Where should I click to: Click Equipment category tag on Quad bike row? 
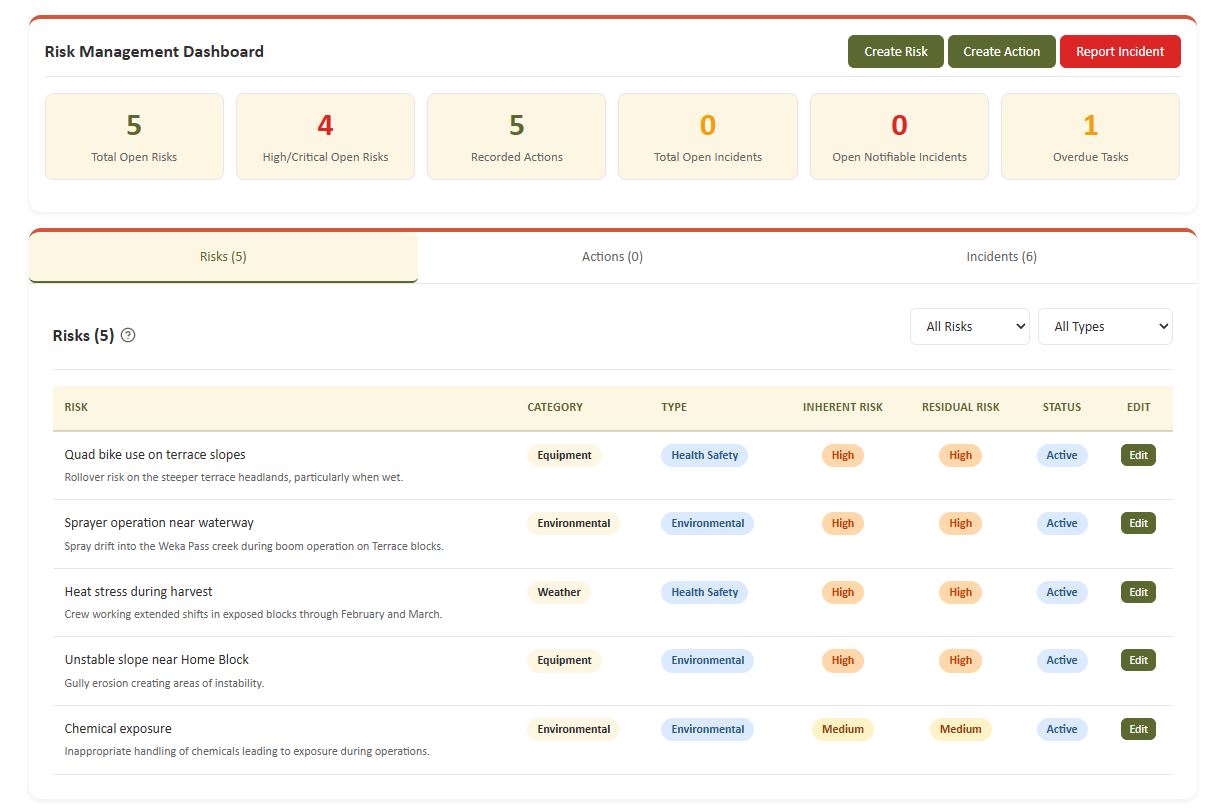point(564,455)
